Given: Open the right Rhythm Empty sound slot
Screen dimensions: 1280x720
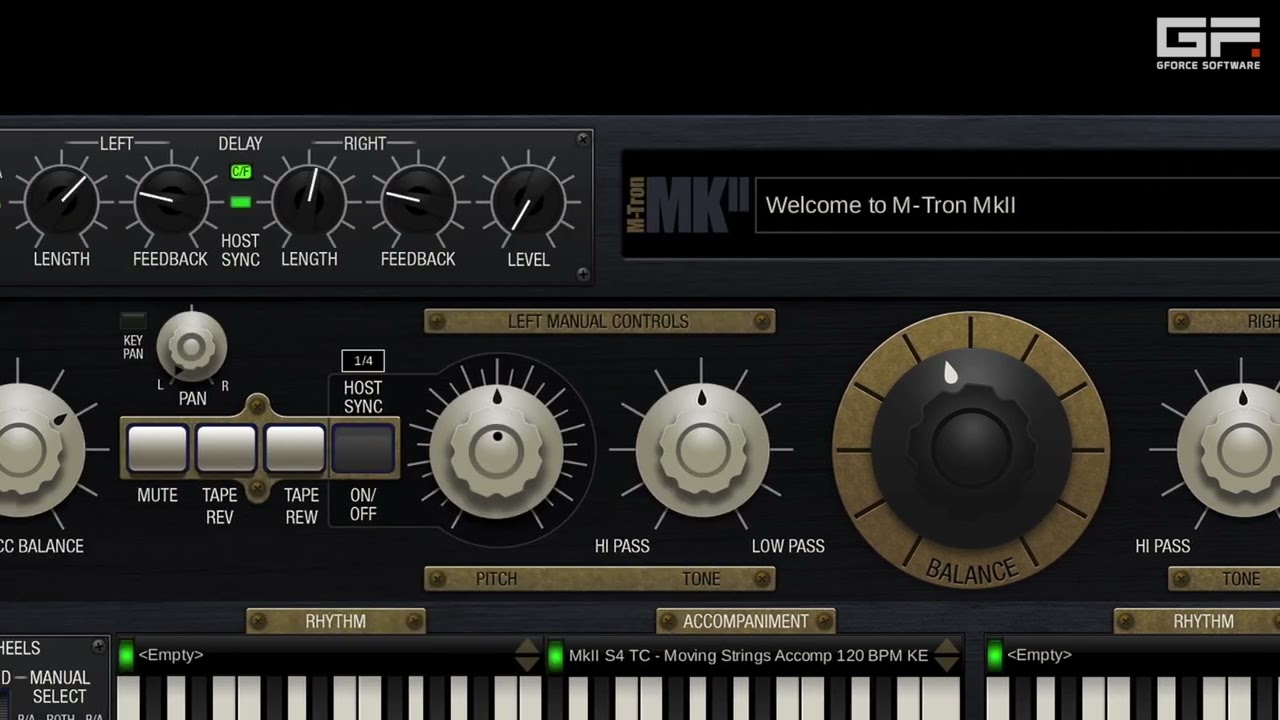Looking at the screenshot, I should click(x=1142, y=655).
